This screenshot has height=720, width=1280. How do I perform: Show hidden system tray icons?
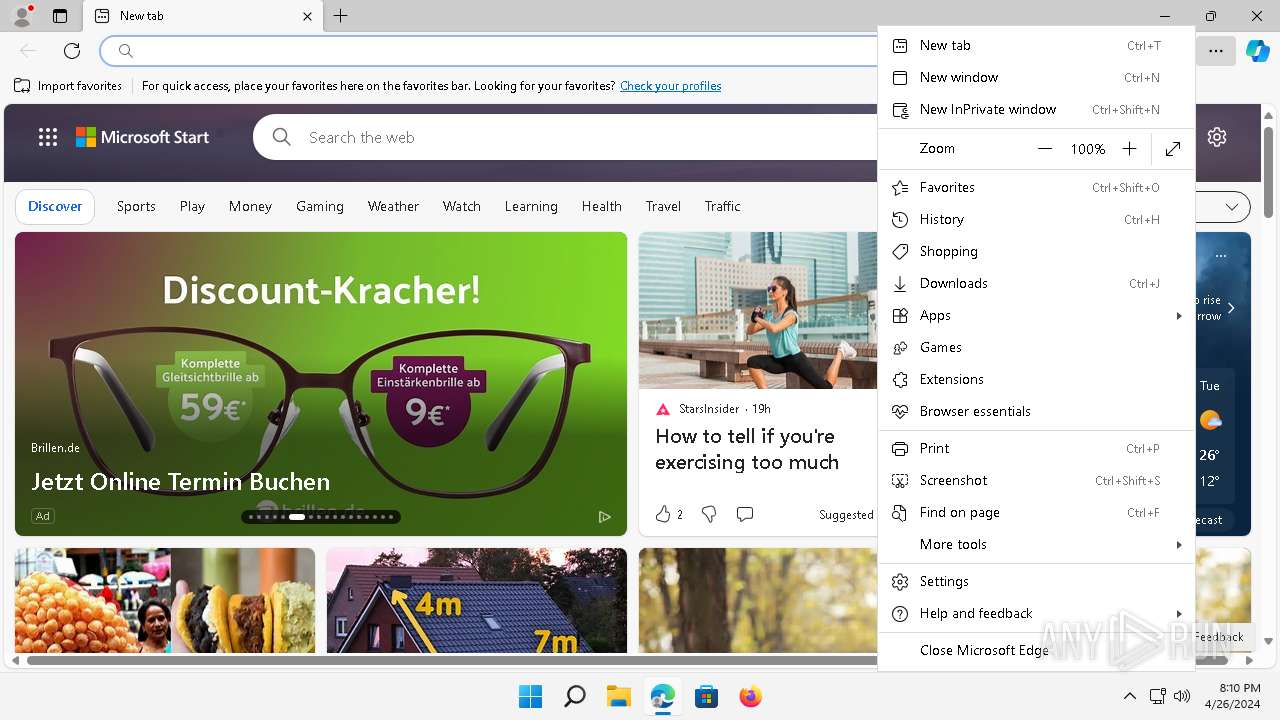(x=1129, y=696)
